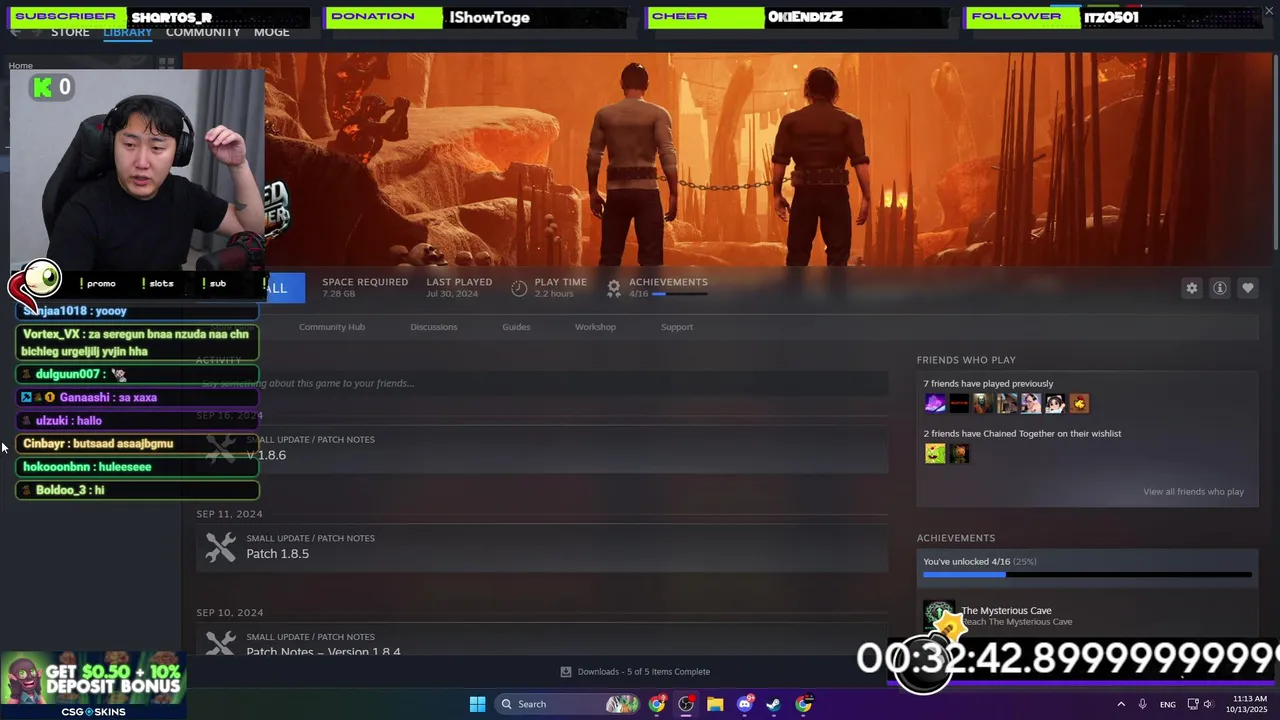Screen dimensions: 1280x720
Task: Open Discord from the taskbar
Action: pos(744,704)
